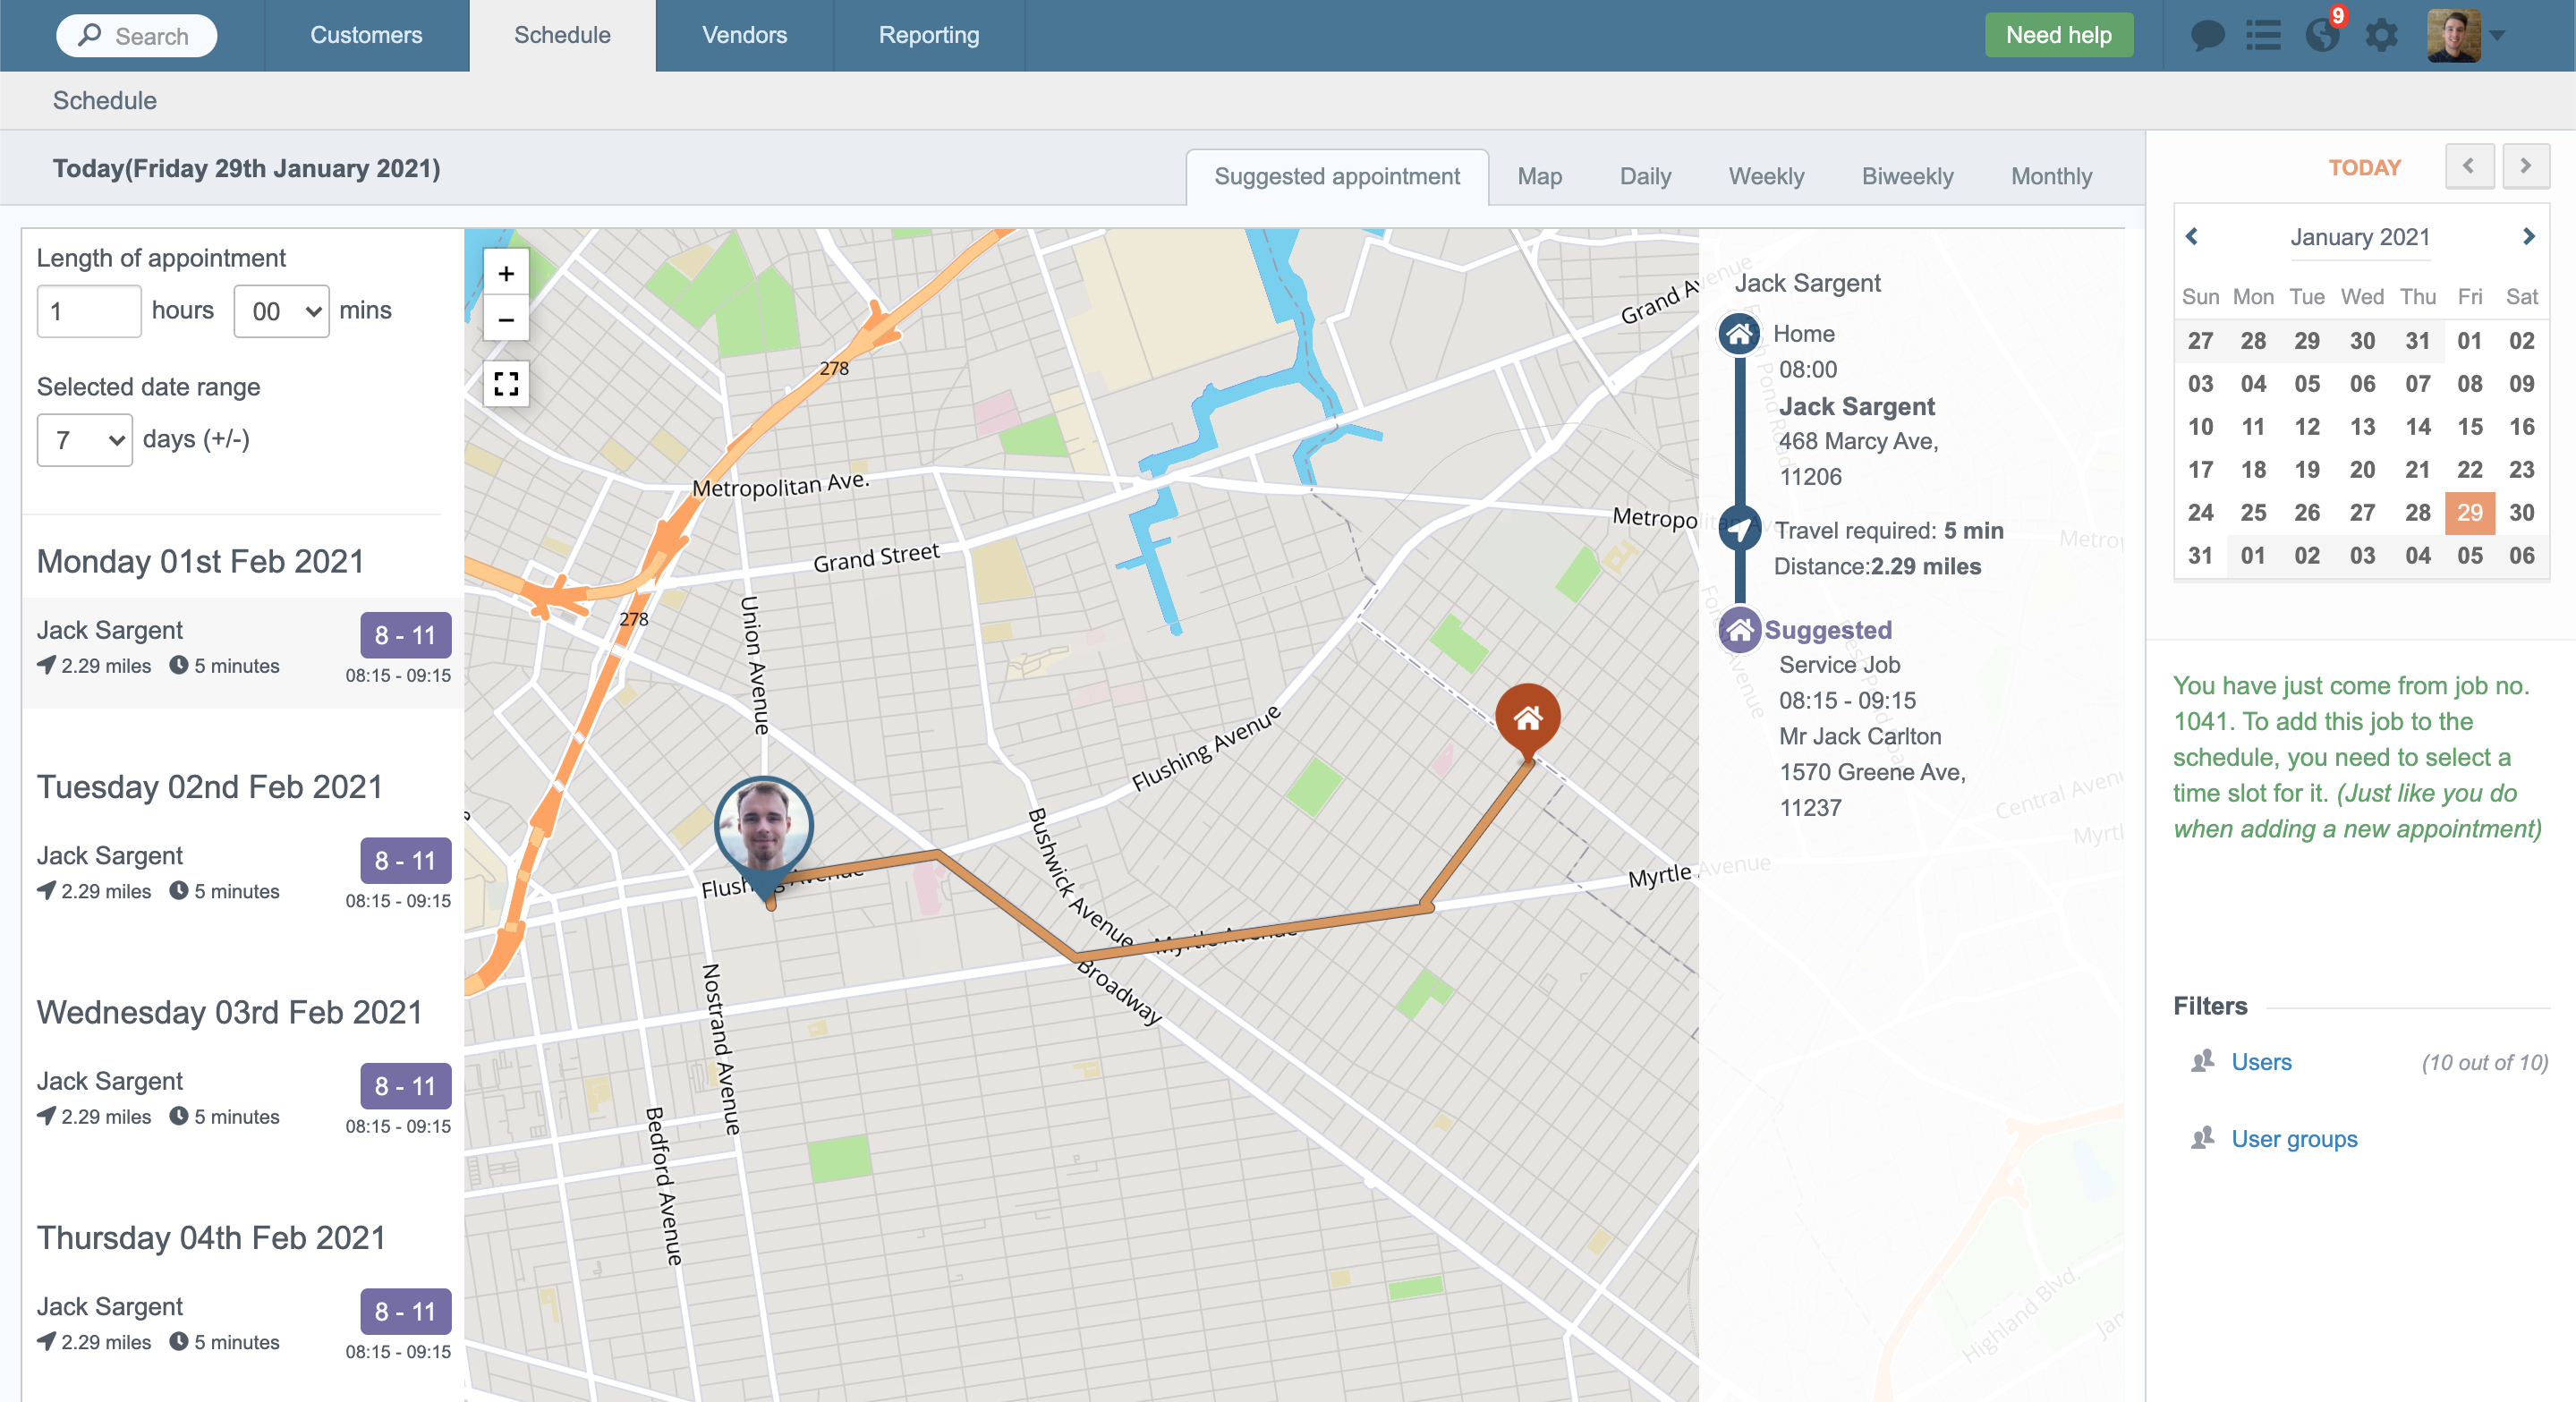Toggle the map to fullscreen

[506, 384]
